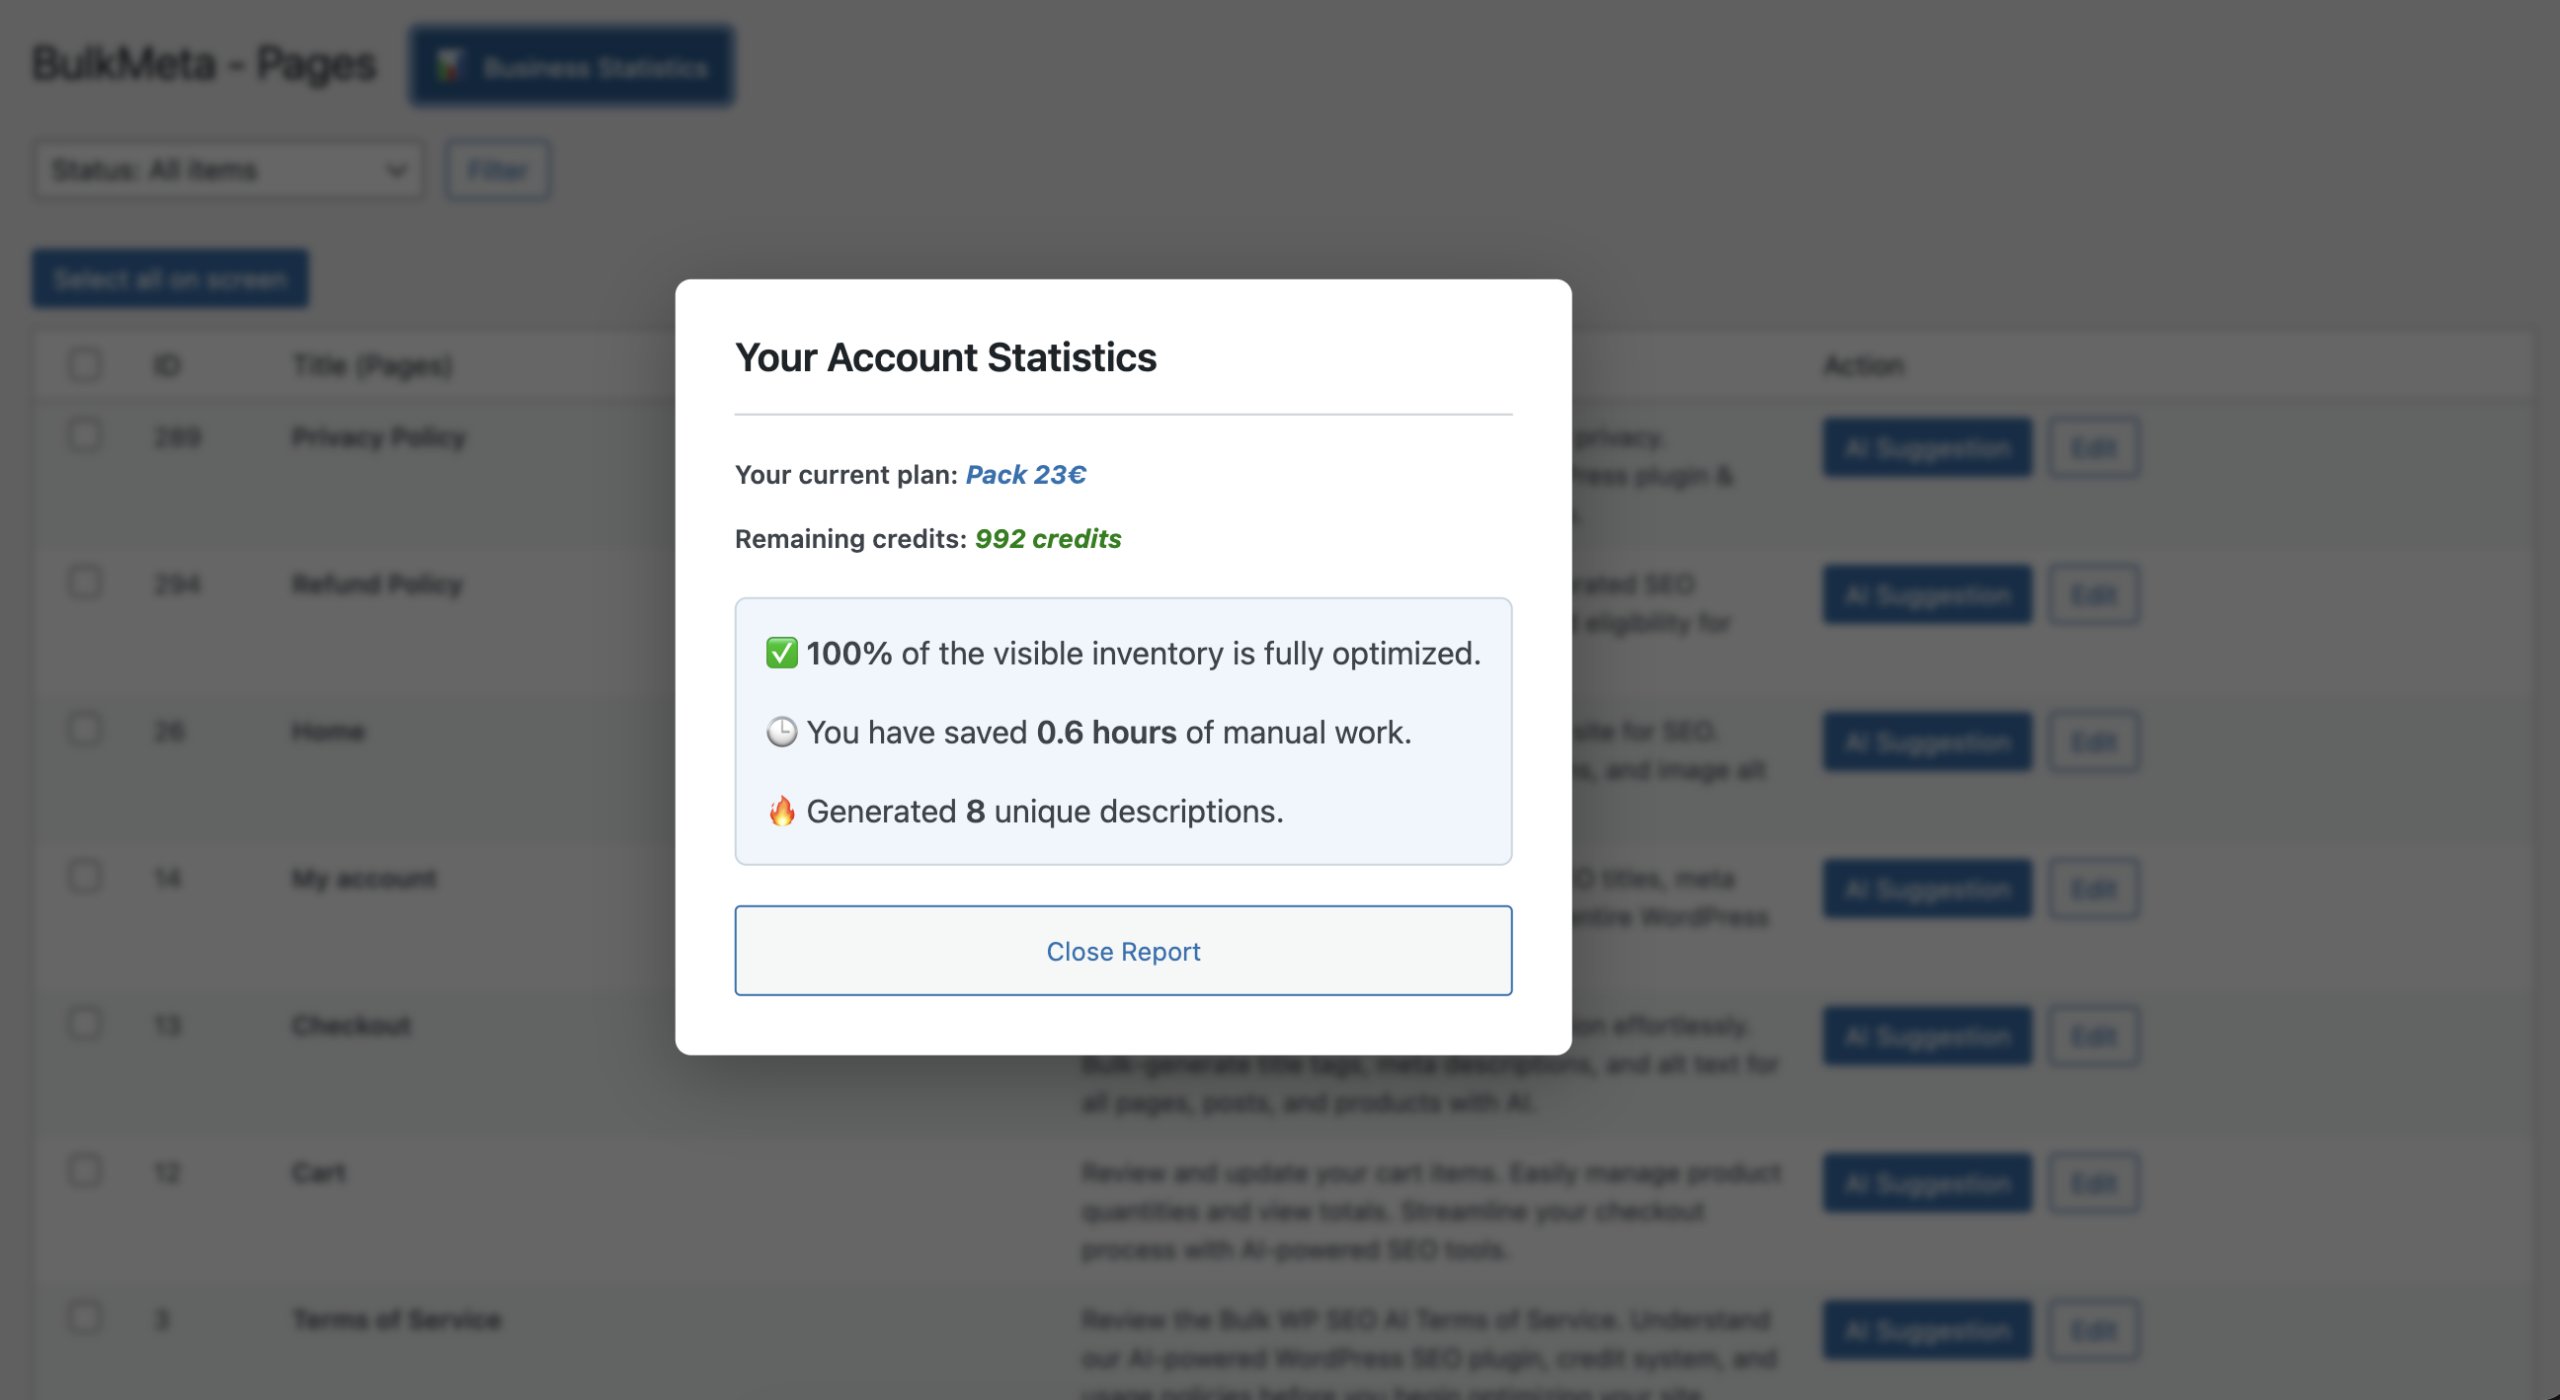The width and height of the screenshot is (2560, 1400).
Task: Toggle the select-all checkbox in table header
Action: (85, 364)
